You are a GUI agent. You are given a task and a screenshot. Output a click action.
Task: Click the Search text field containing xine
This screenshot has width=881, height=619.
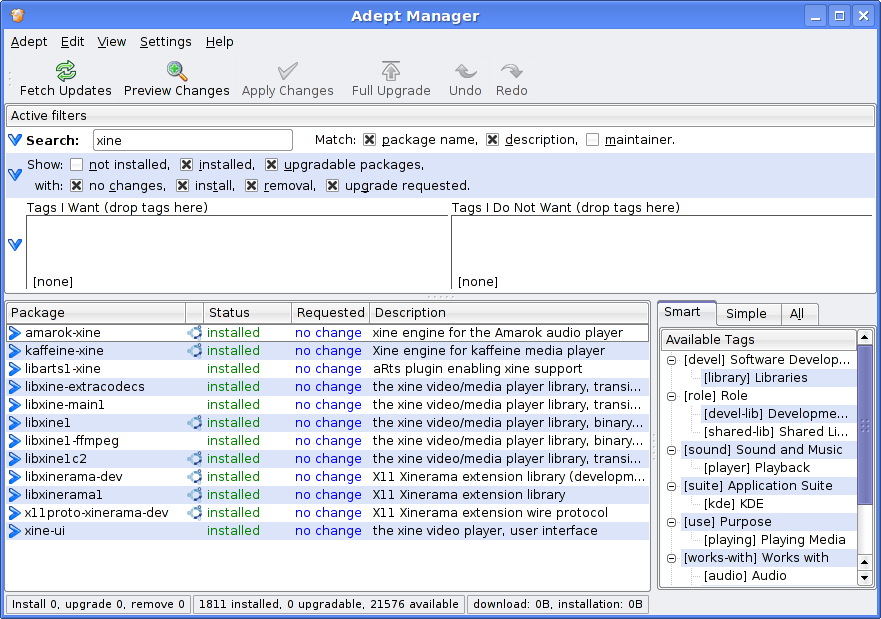(x=192, y=141)
